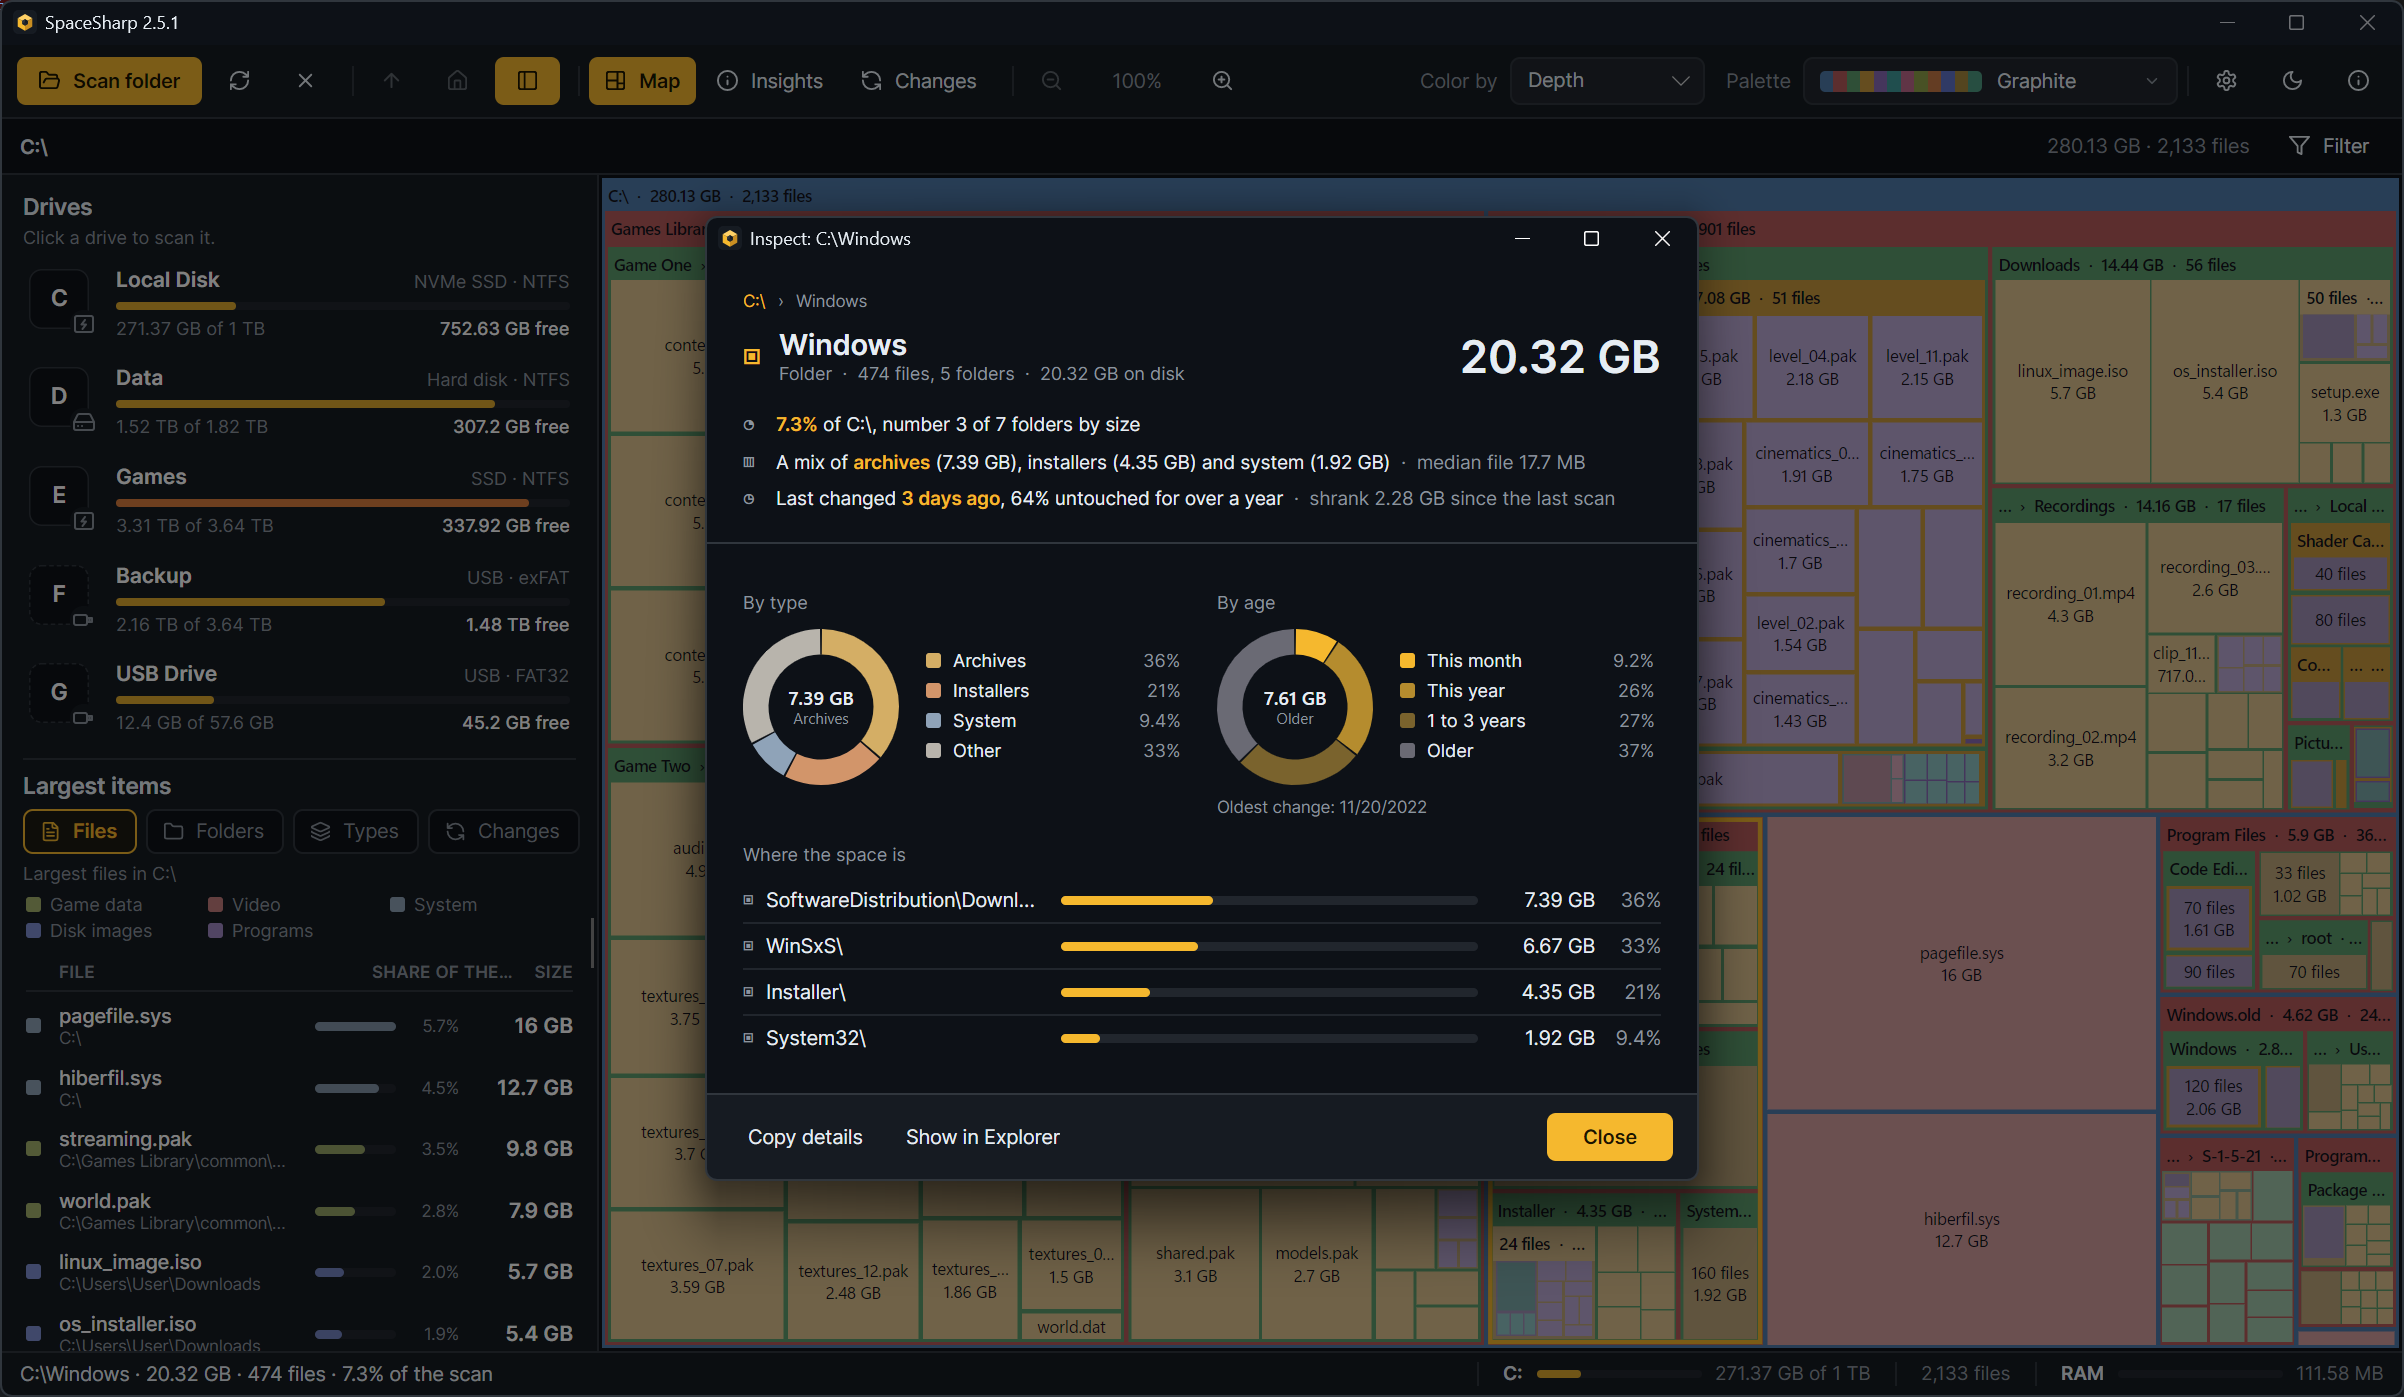Image resolution: width=2404 pixels, height=1397 pixels.
Task: Click the zoom in magnifier icon
Action: [1222, 81]
